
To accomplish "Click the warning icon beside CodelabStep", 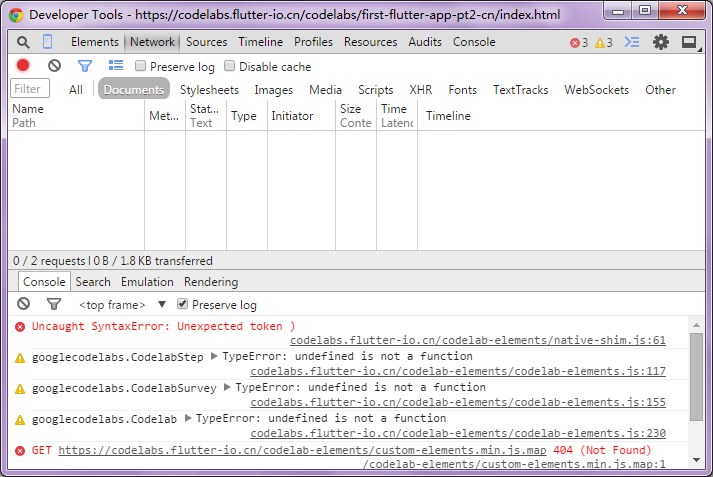I will (20, 358).
